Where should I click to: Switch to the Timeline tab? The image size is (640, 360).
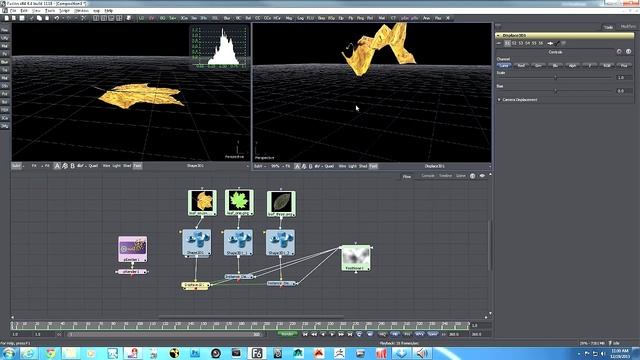click(x=445, y=176)
